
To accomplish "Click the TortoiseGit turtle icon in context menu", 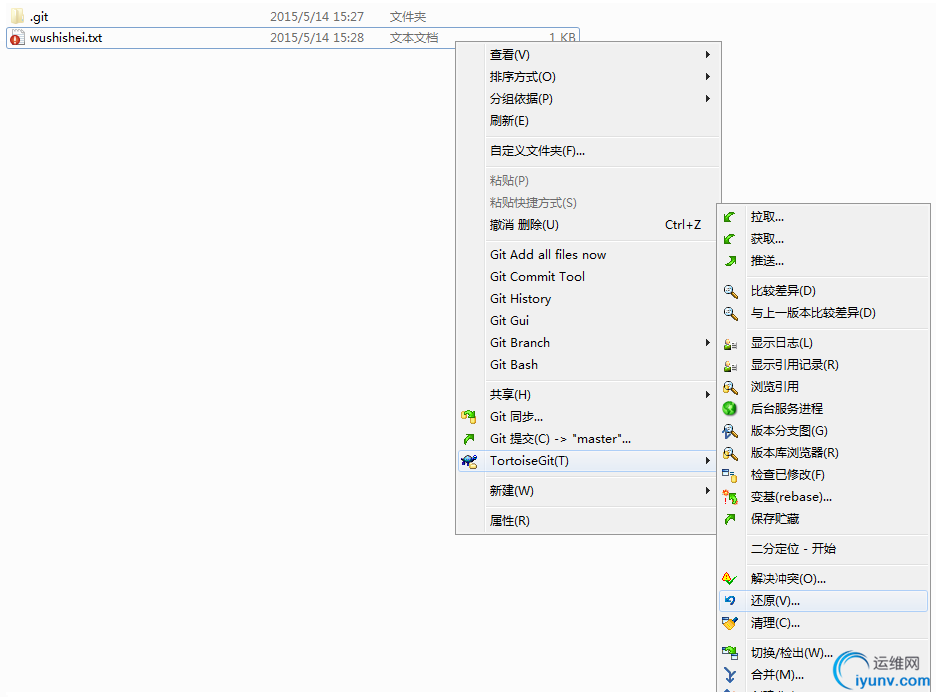I will (x=469, y=461).
